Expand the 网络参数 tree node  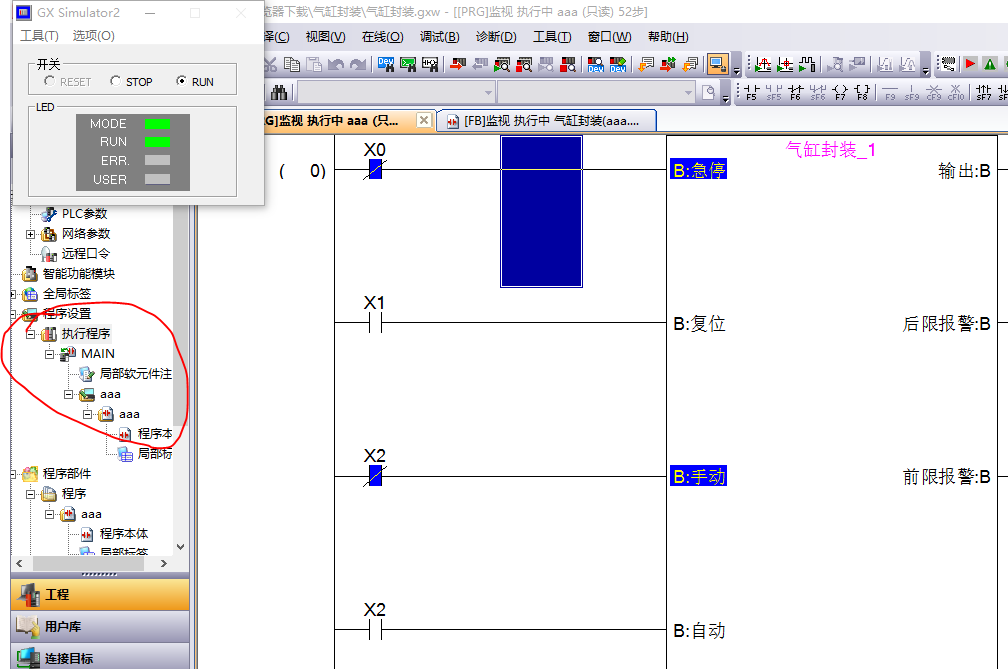coord(31,234)
